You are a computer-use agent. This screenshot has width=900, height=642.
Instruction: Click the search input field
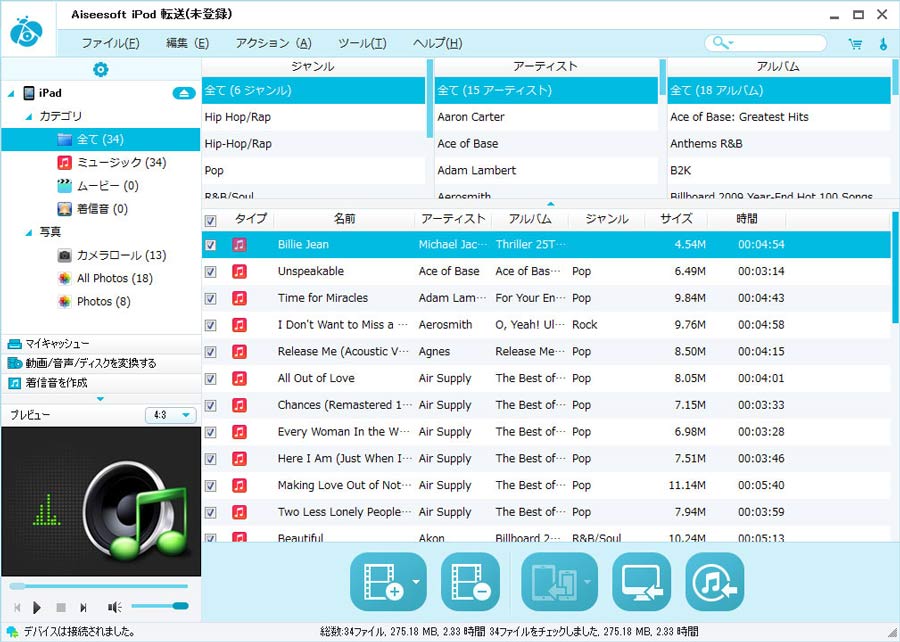pos(778,43)
